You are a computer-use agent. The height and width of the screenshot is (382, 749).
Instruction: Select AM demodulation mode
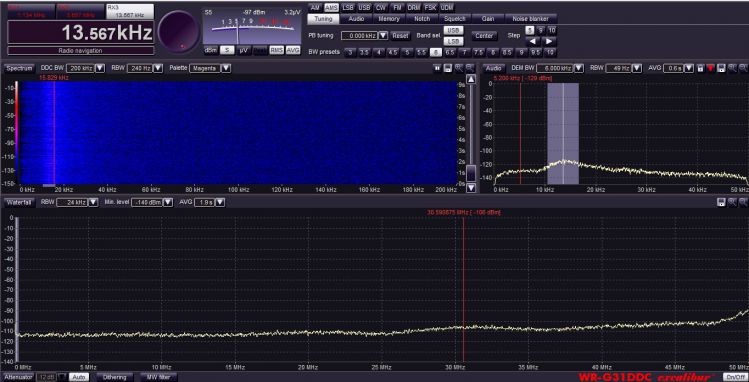(315, 8)
